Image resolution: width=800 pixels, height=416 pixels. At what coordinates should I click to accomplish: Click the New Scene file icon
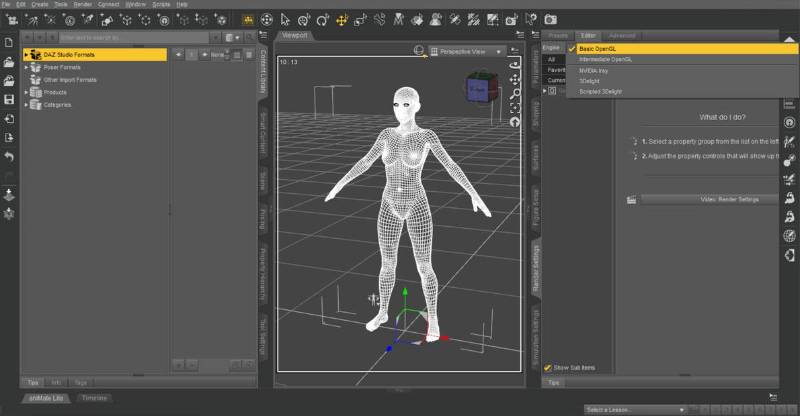(9, 43)
